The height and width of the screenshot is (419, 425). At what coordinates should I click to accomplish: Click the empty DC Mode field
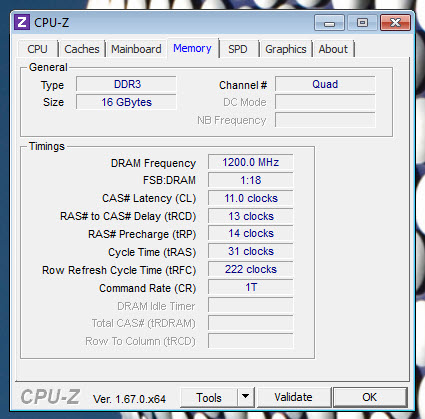click(x=325, y=102)
